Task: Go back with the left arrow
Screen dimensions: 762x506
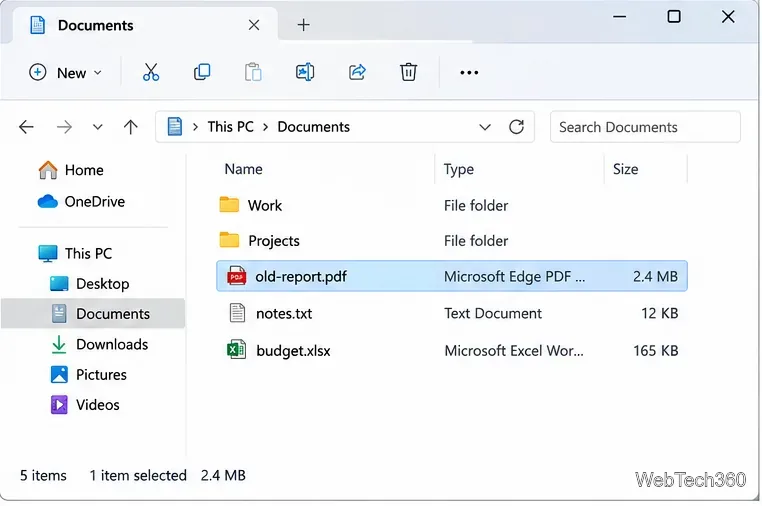Action: click(26, 127)
